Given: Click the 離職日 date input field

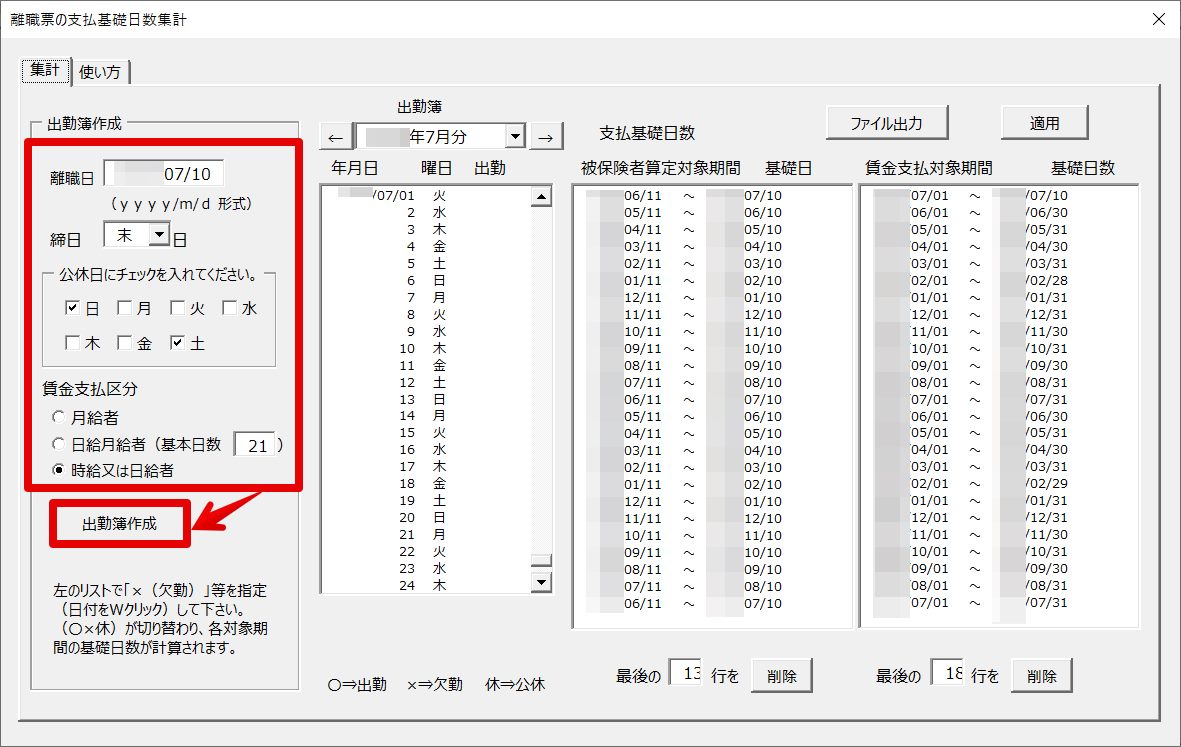Looking at the screenshot, I should tap(165, 174).
